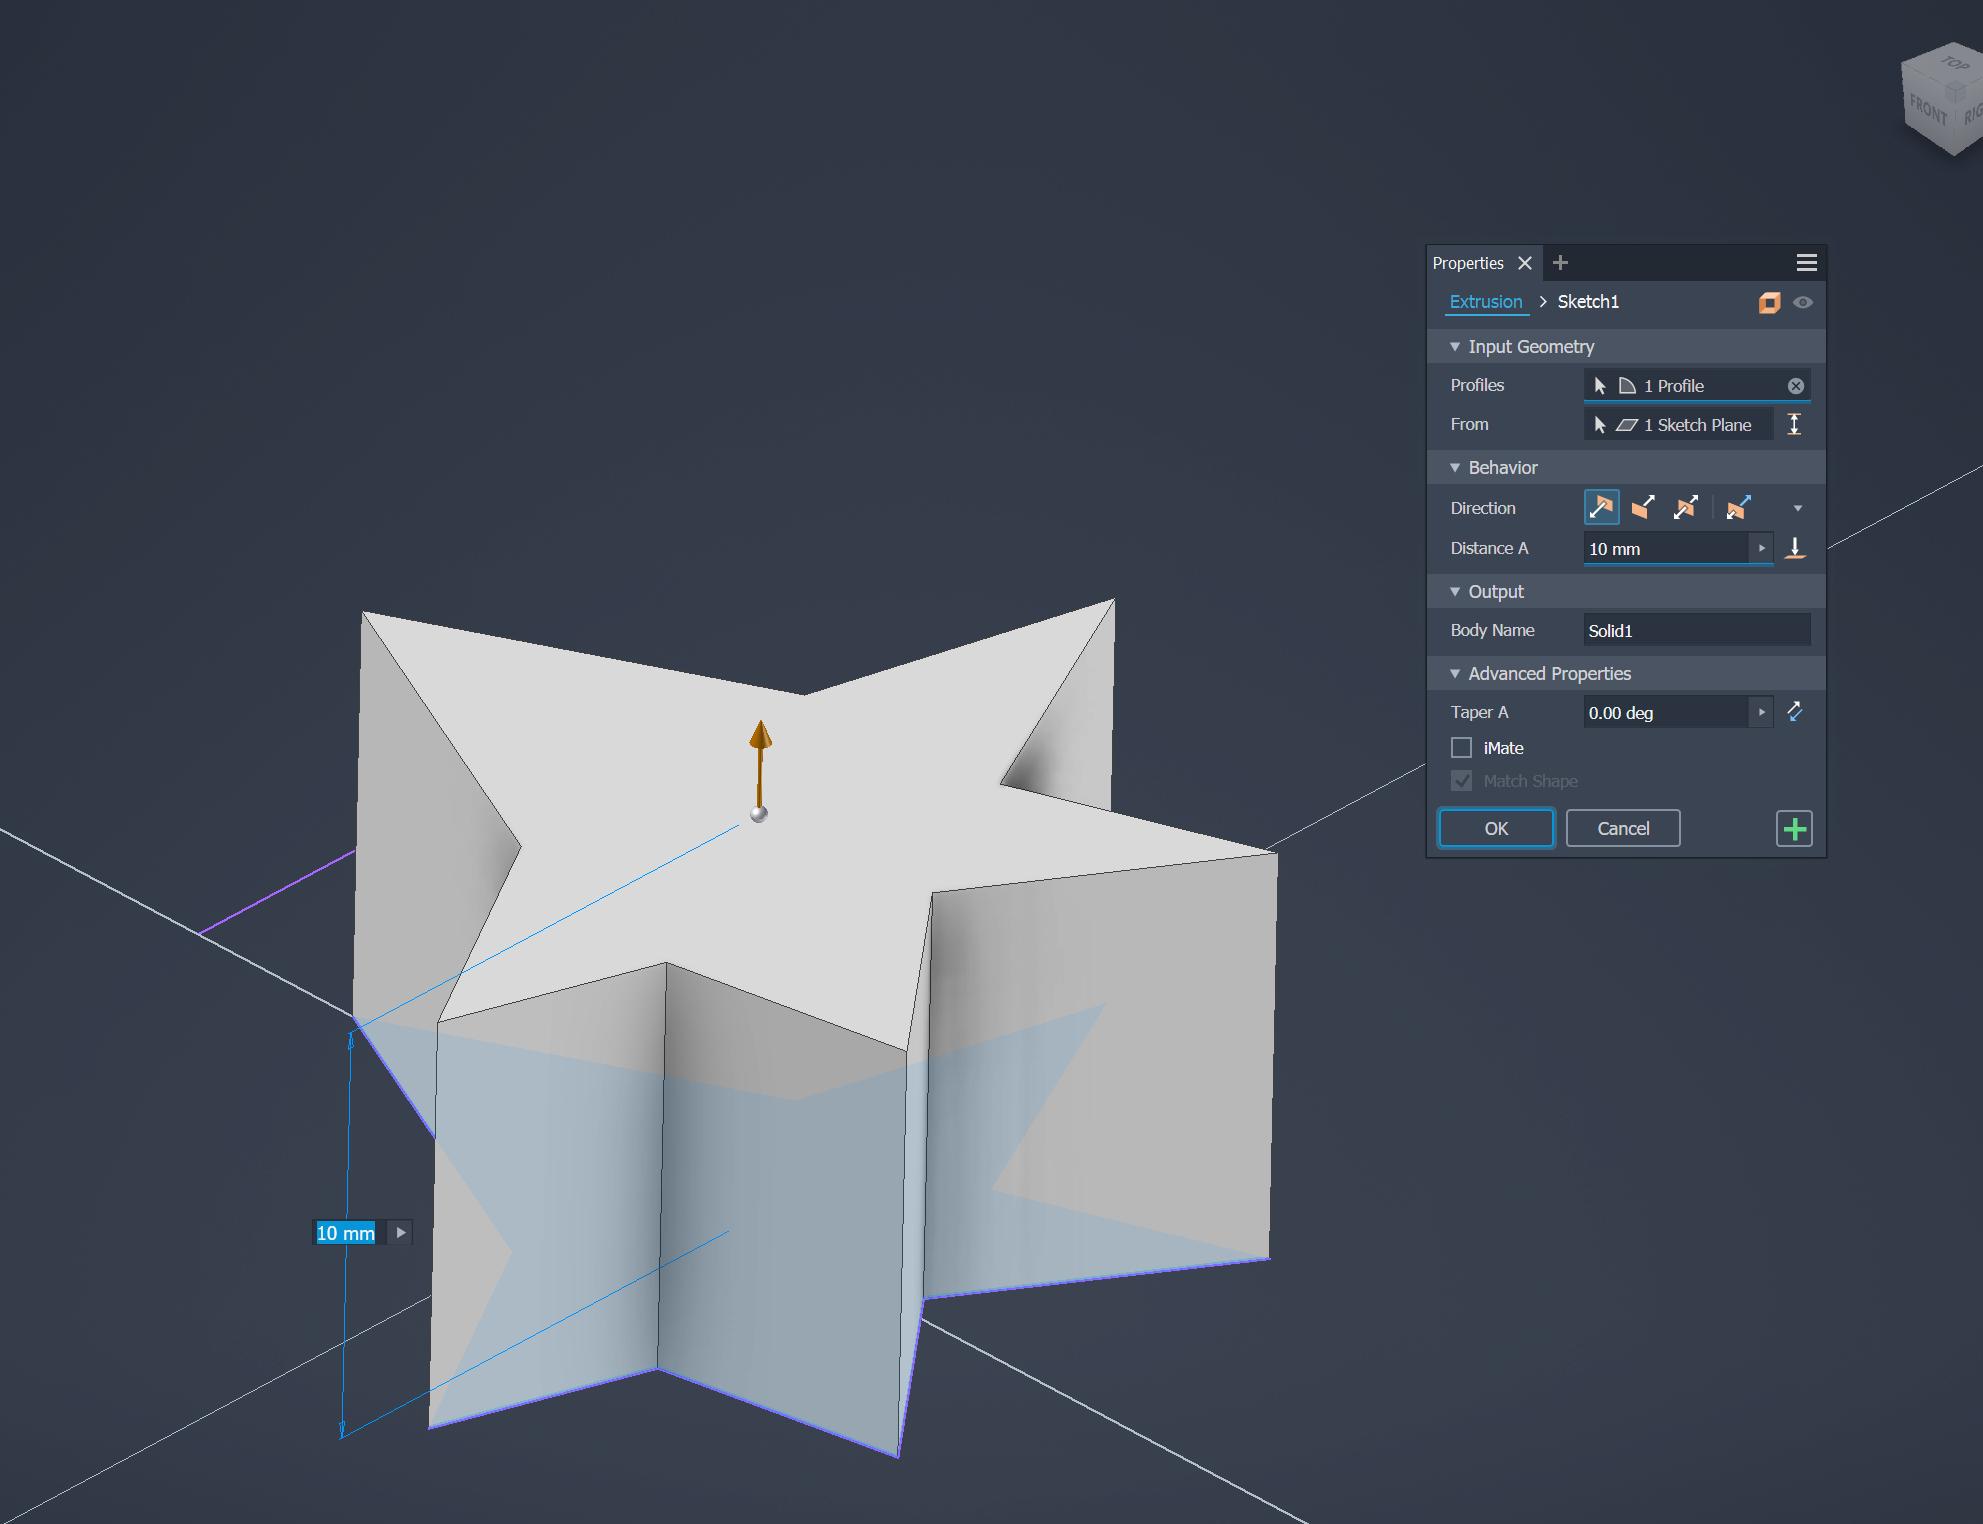Click the solid body preview cube icon
1983x1524 pixels.
[x=1770, y=302]
